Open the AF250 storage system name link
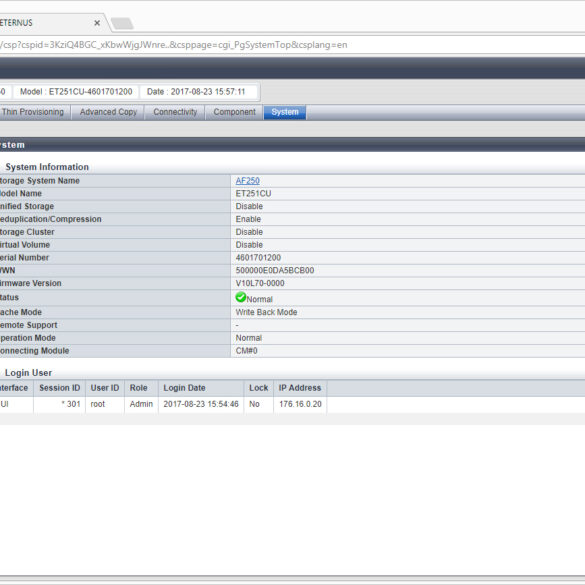Screen dimensions: 585x585 click(247, 181)
